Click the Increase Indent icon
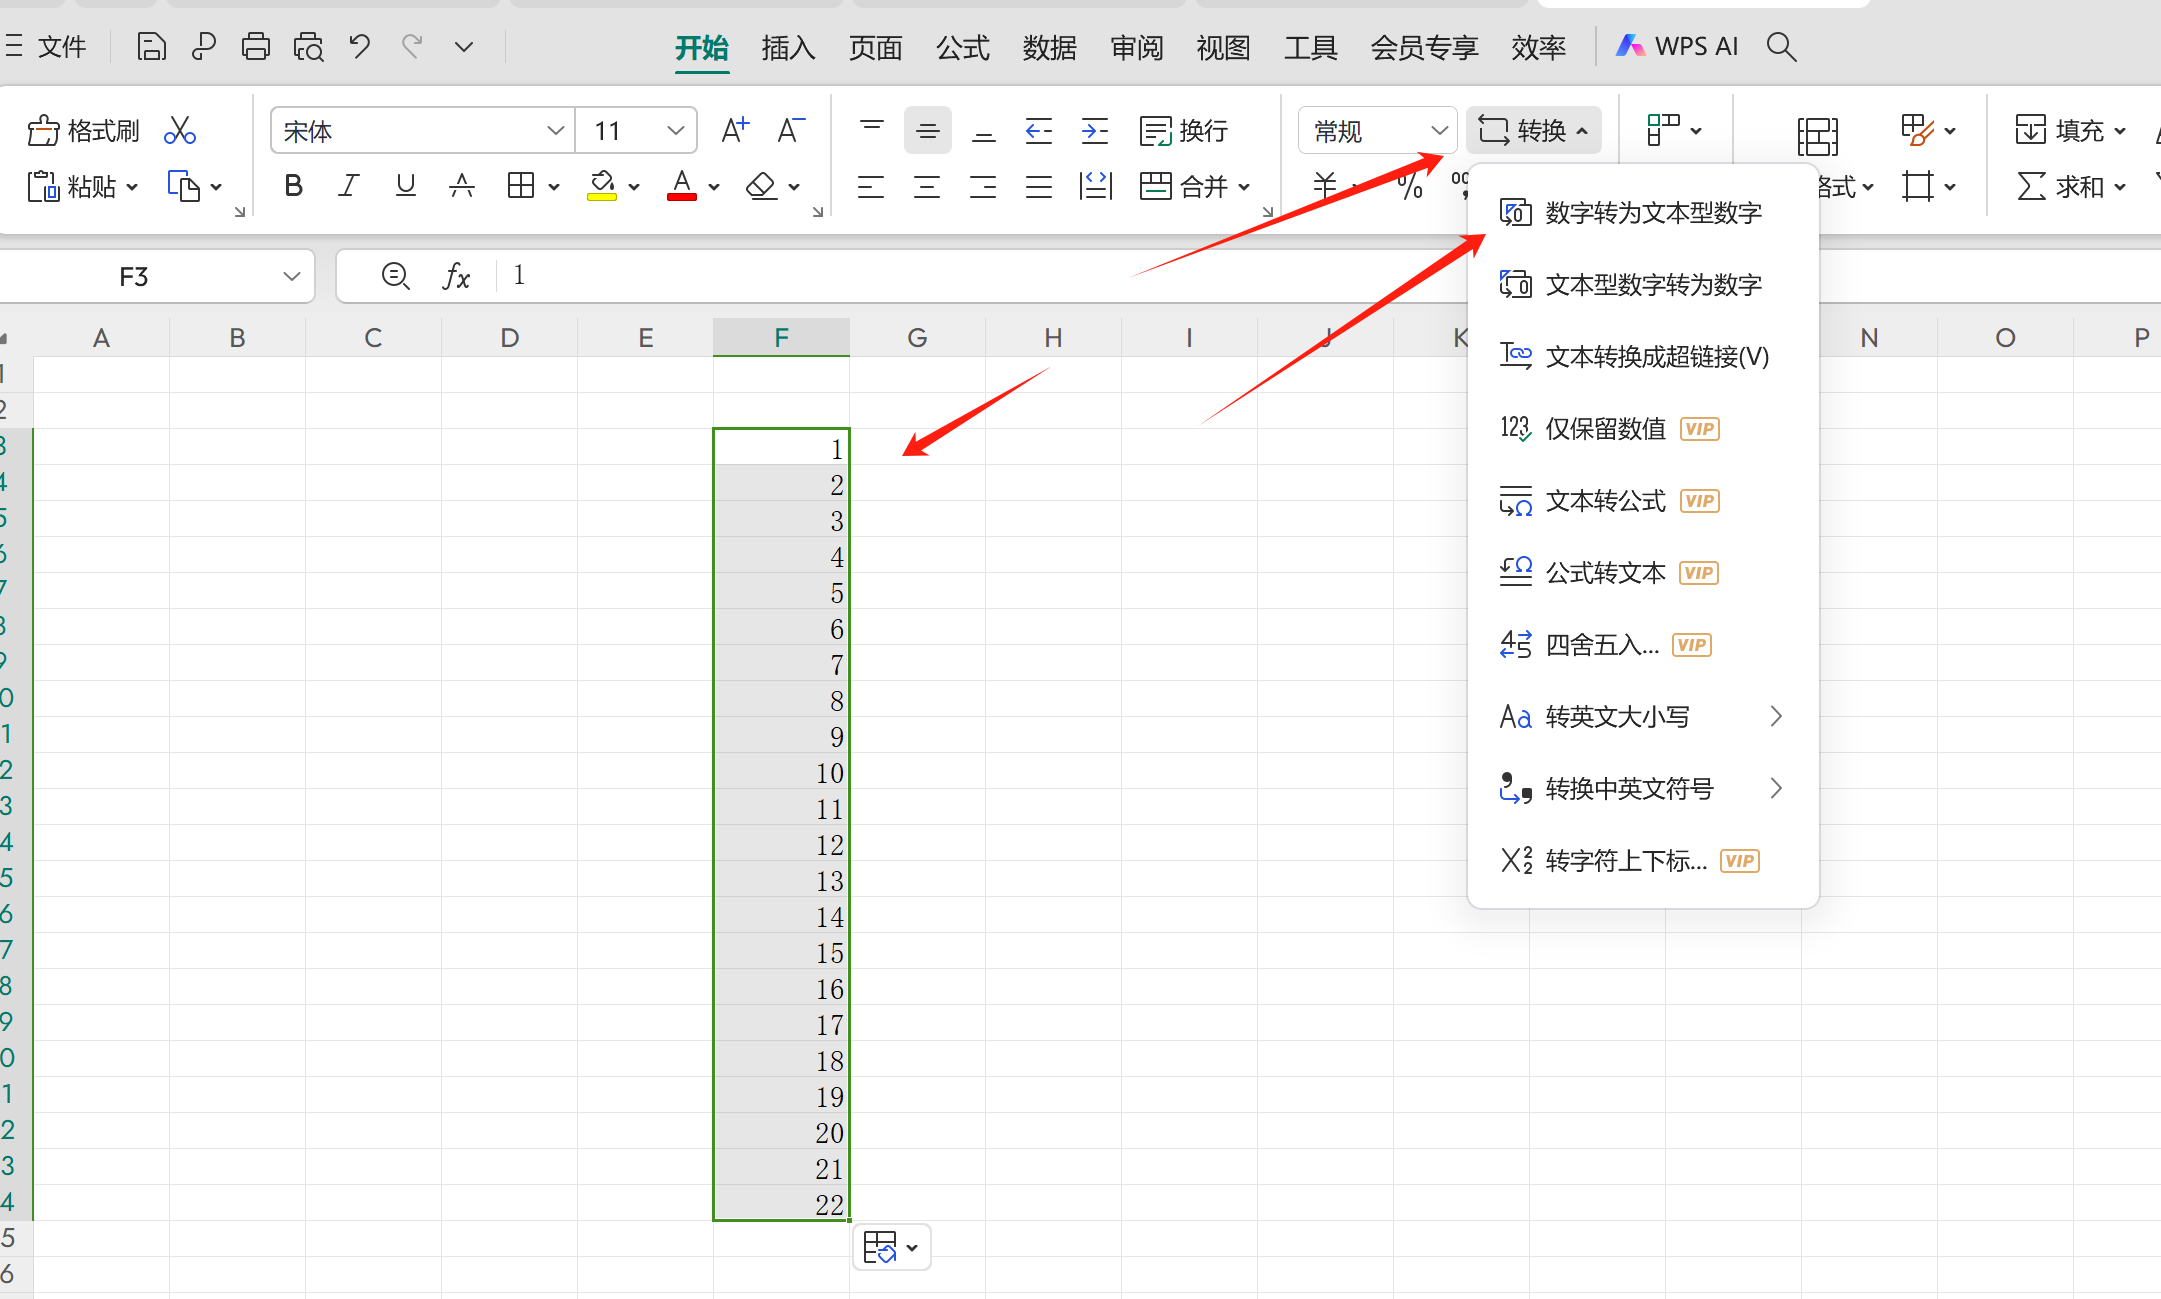 coord(1095,131)
